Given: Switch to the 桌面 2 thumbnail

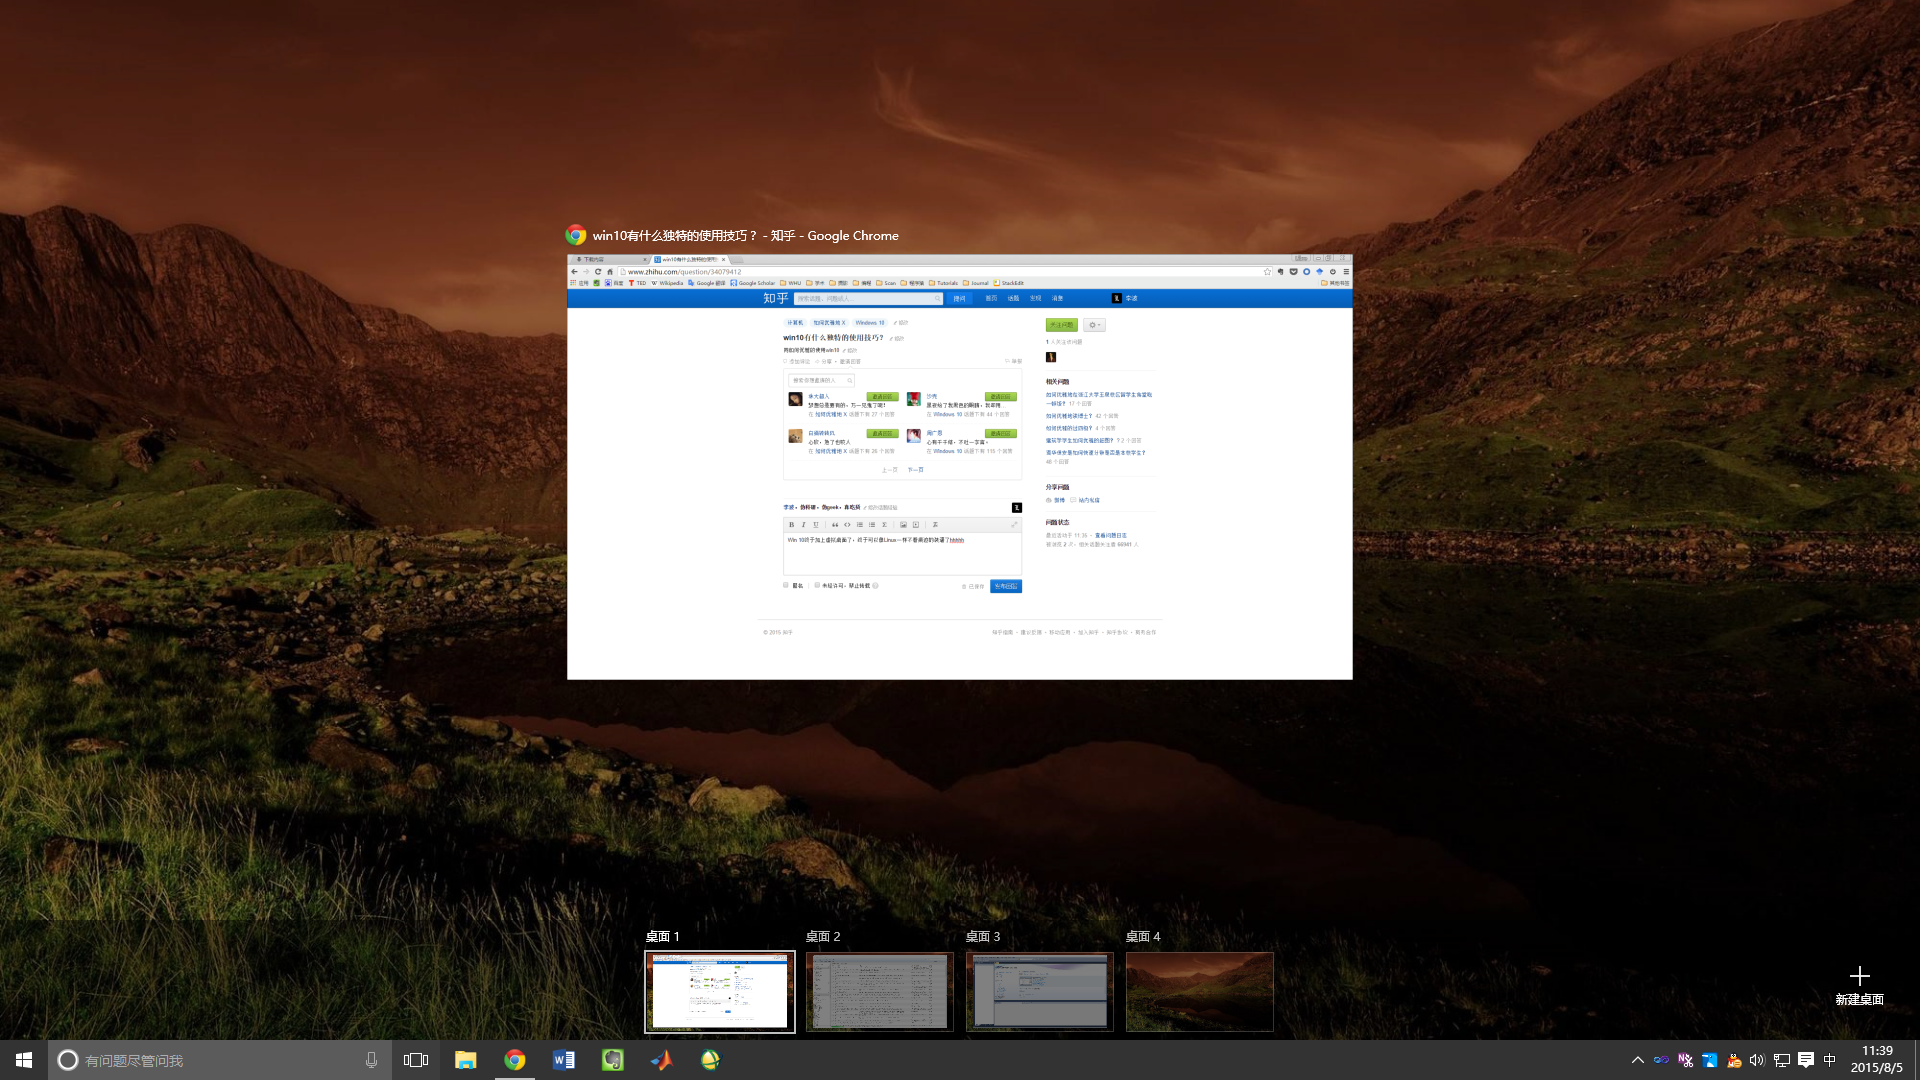Looking at the screenshot, I should click(x=879, y=991).
